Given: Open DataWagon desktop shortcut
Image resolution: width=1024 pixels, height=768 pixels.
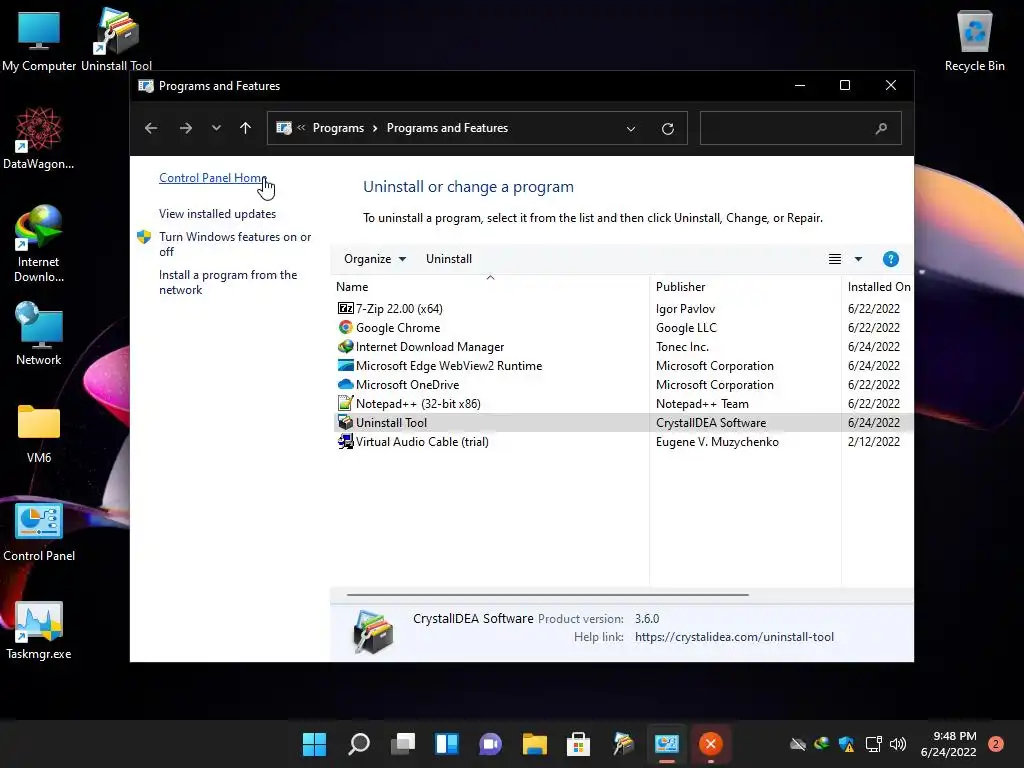Looking at the screenshot, I should click(39, 138).
